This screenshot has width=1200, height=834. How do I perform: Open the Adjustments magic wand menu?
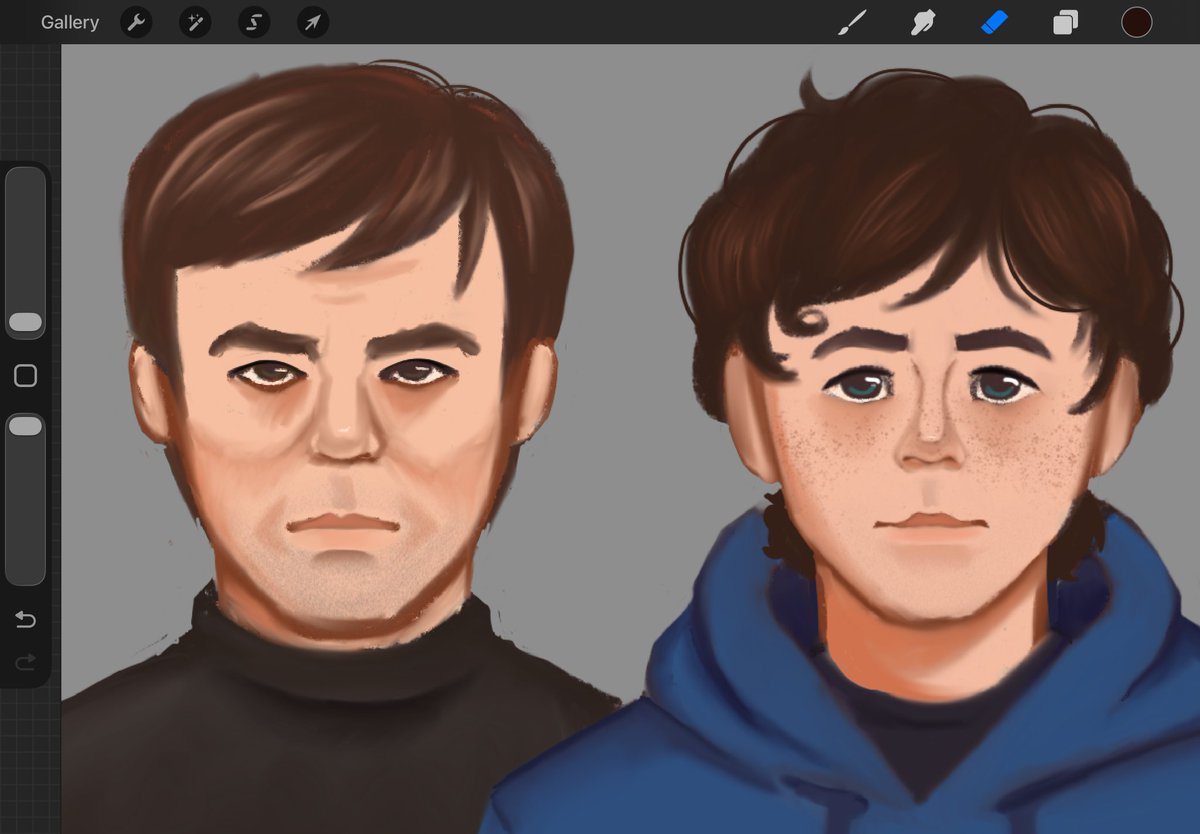195,22
